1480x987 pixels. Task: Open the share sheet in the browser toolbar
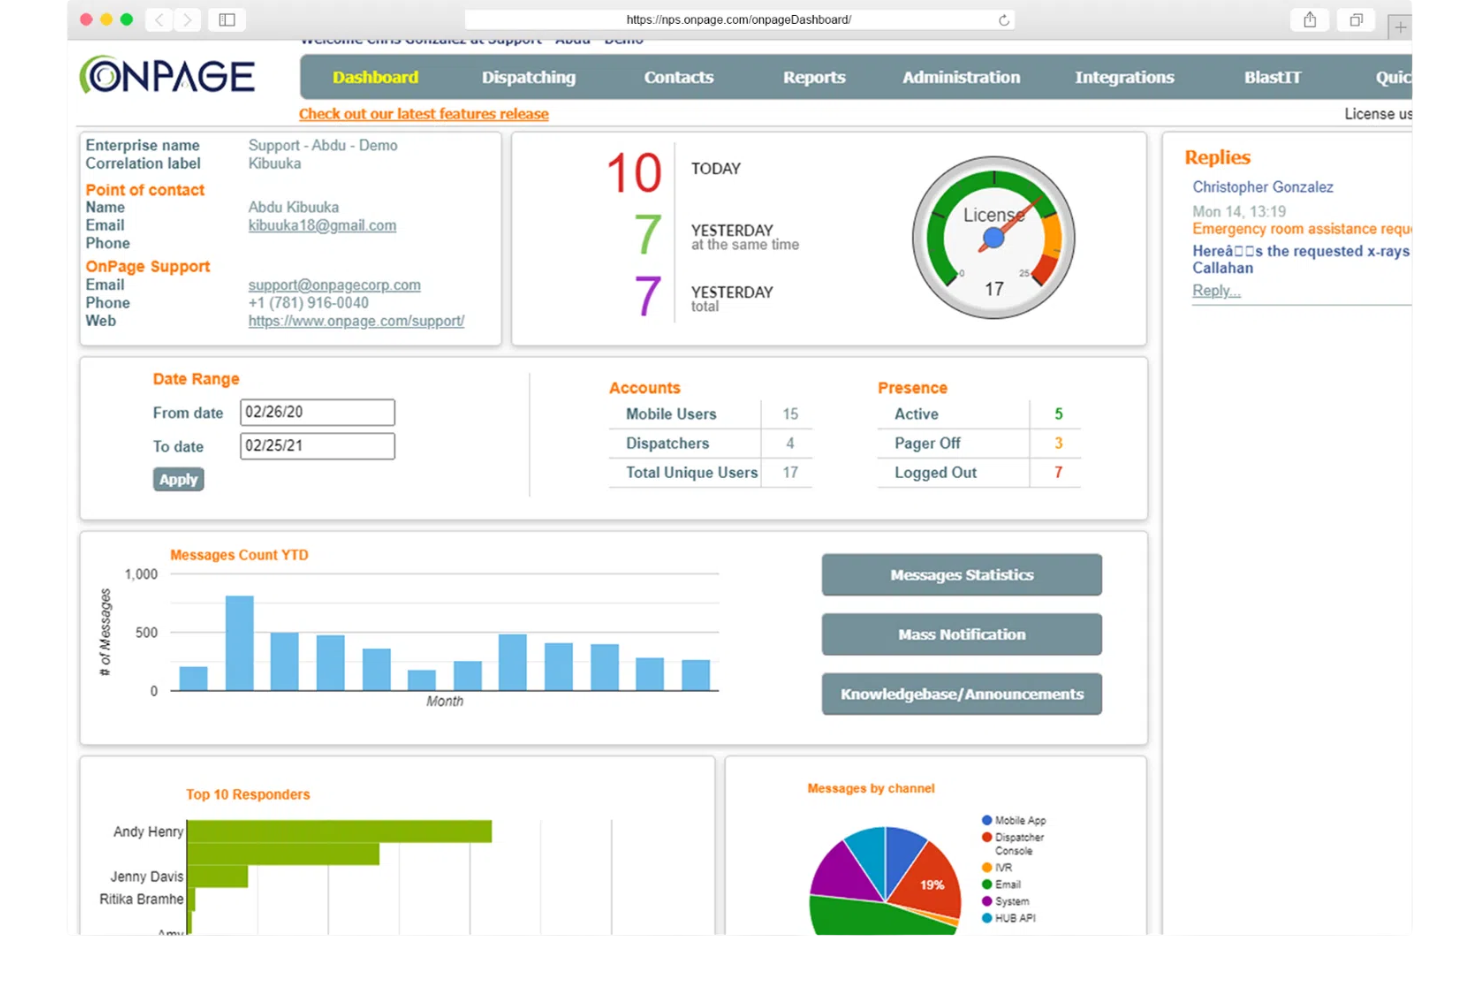coord(1309,19)
